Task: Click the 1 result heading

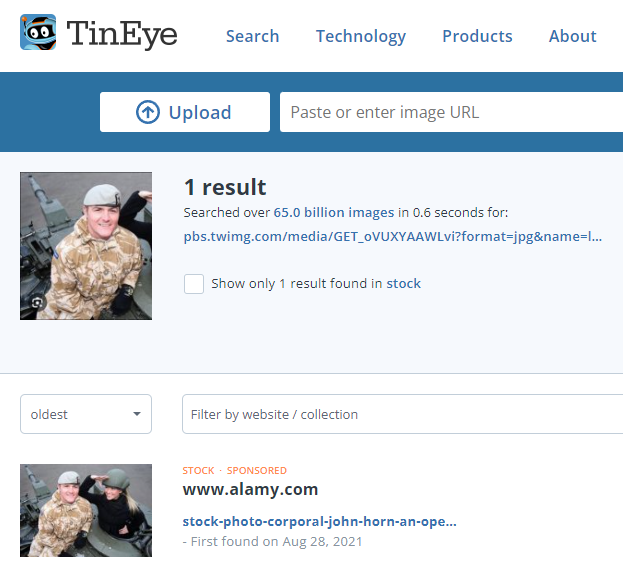Action: pos(225,187)
